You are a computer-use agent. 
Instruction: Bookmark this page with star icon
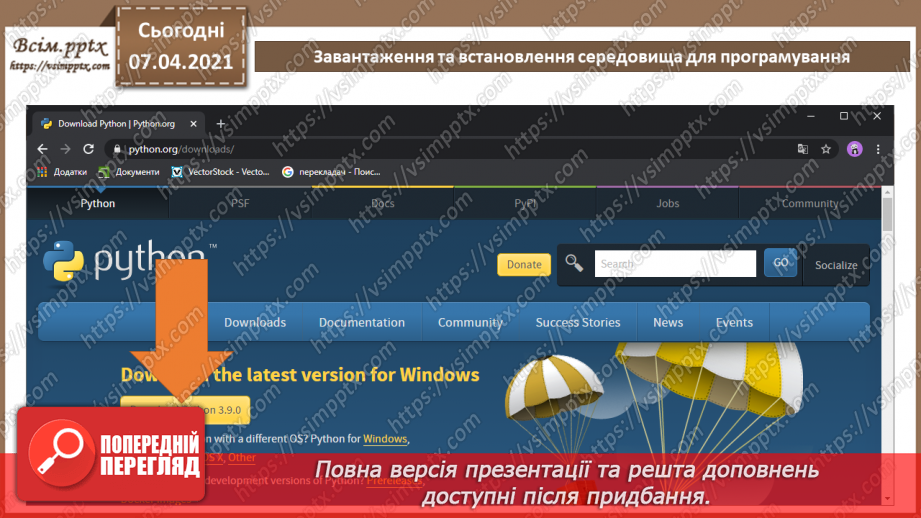coord(826,149)
